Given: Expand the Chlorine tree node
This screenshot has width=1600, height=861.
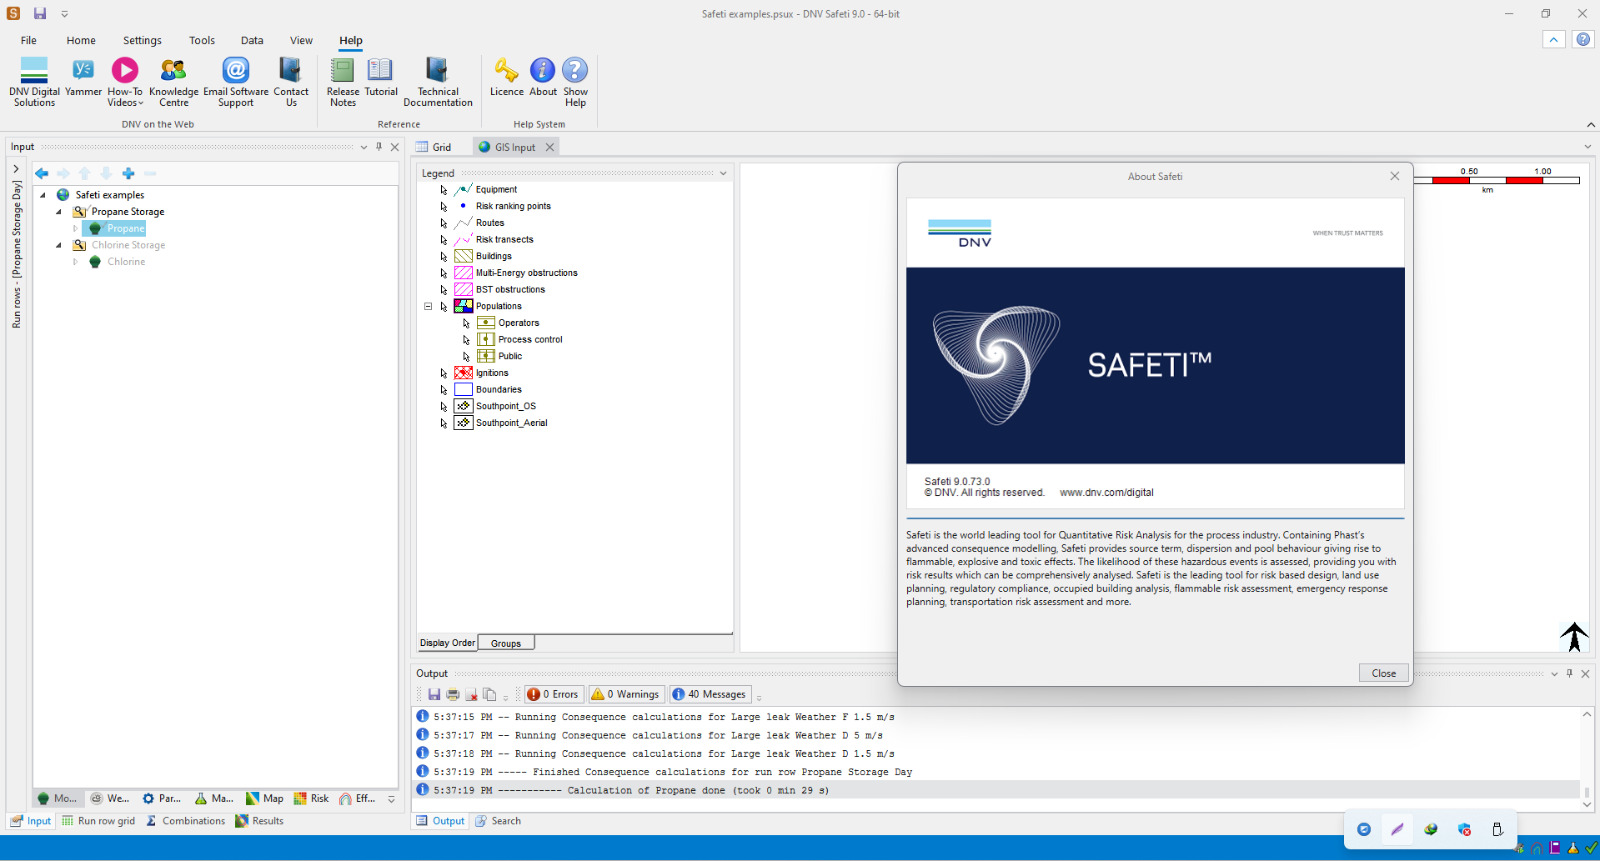Looking at the screenshot, I should tap(75, 262).
